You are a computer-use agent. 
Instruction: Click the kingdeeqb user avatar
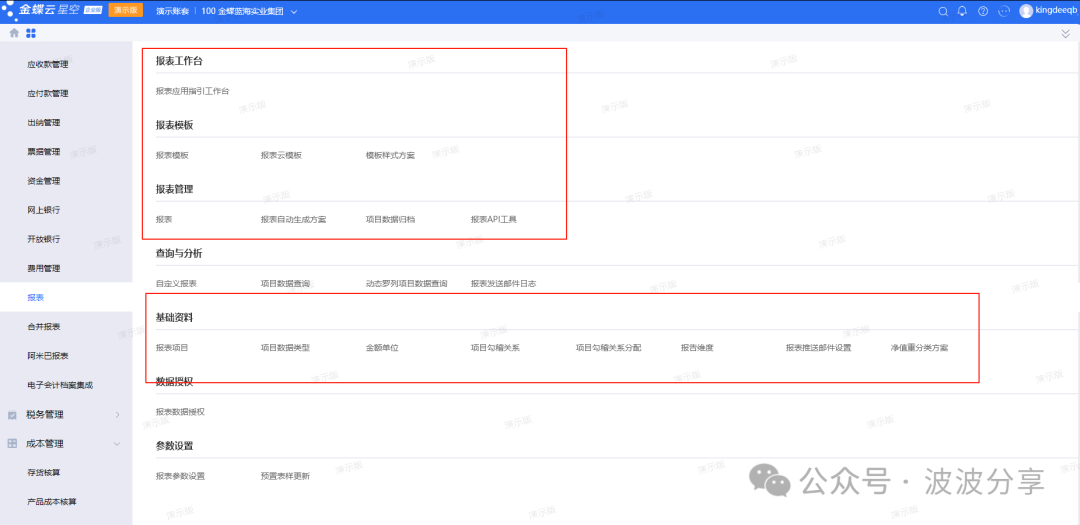point(1026,11)
